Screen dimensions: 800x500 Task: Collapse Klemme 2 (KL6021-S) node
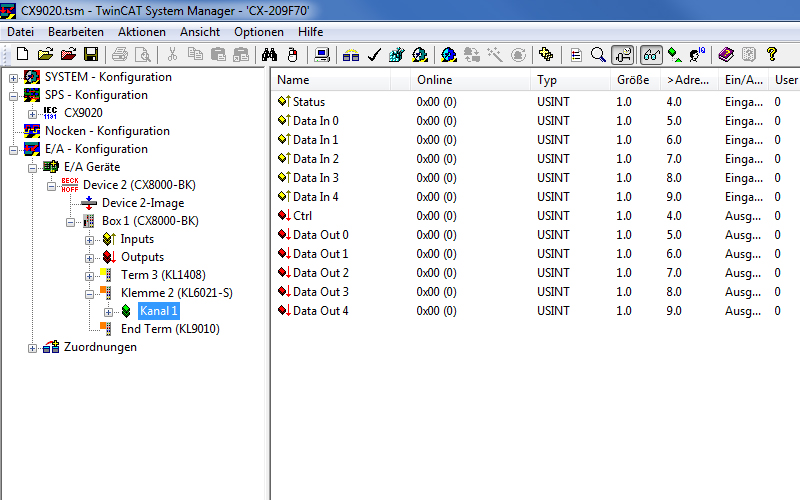click(89, 294)
